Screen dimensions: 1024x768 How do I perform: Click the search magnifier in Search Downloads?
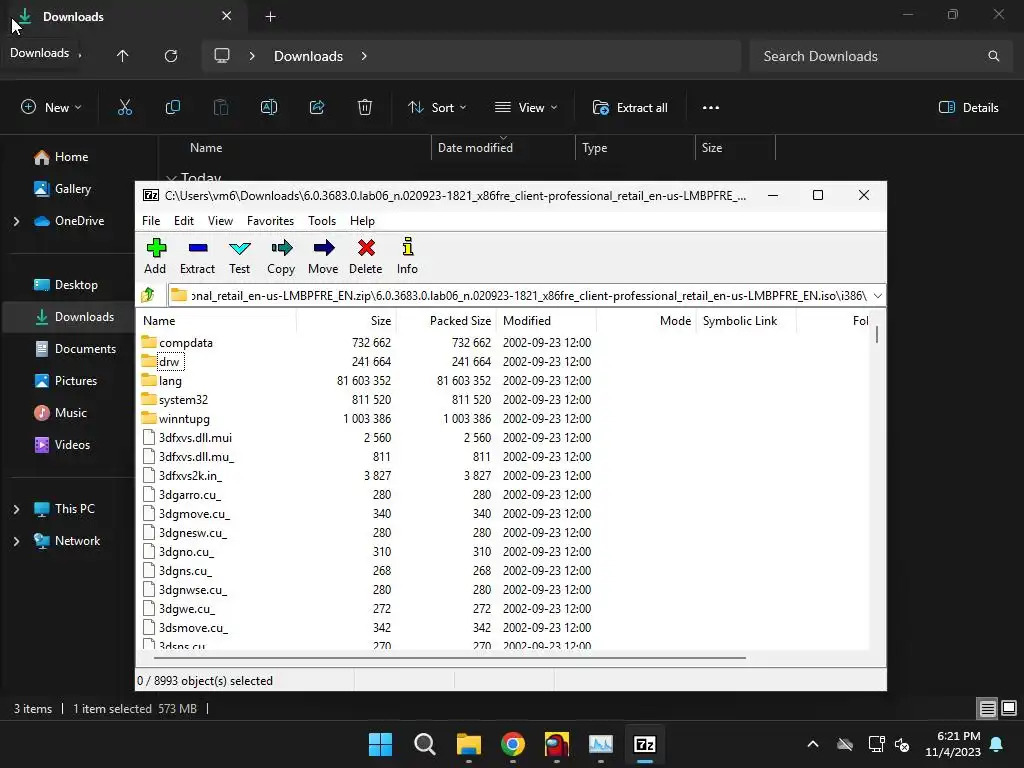pyautogui.click(x=993, y=56)
